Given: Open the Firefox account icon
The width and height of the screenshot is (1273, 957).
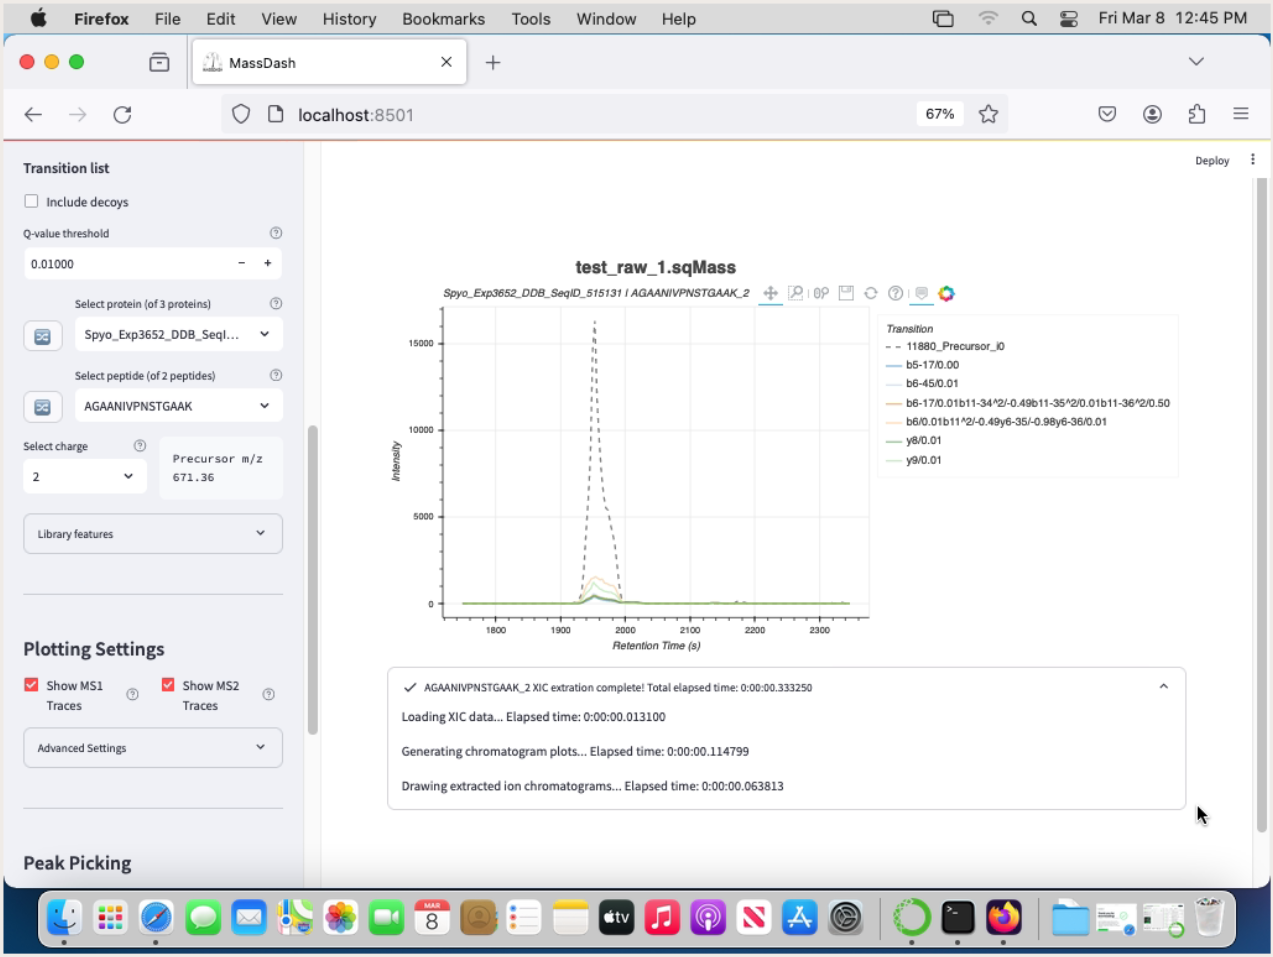Looking at the screenshot, I should click(1152, 114).
